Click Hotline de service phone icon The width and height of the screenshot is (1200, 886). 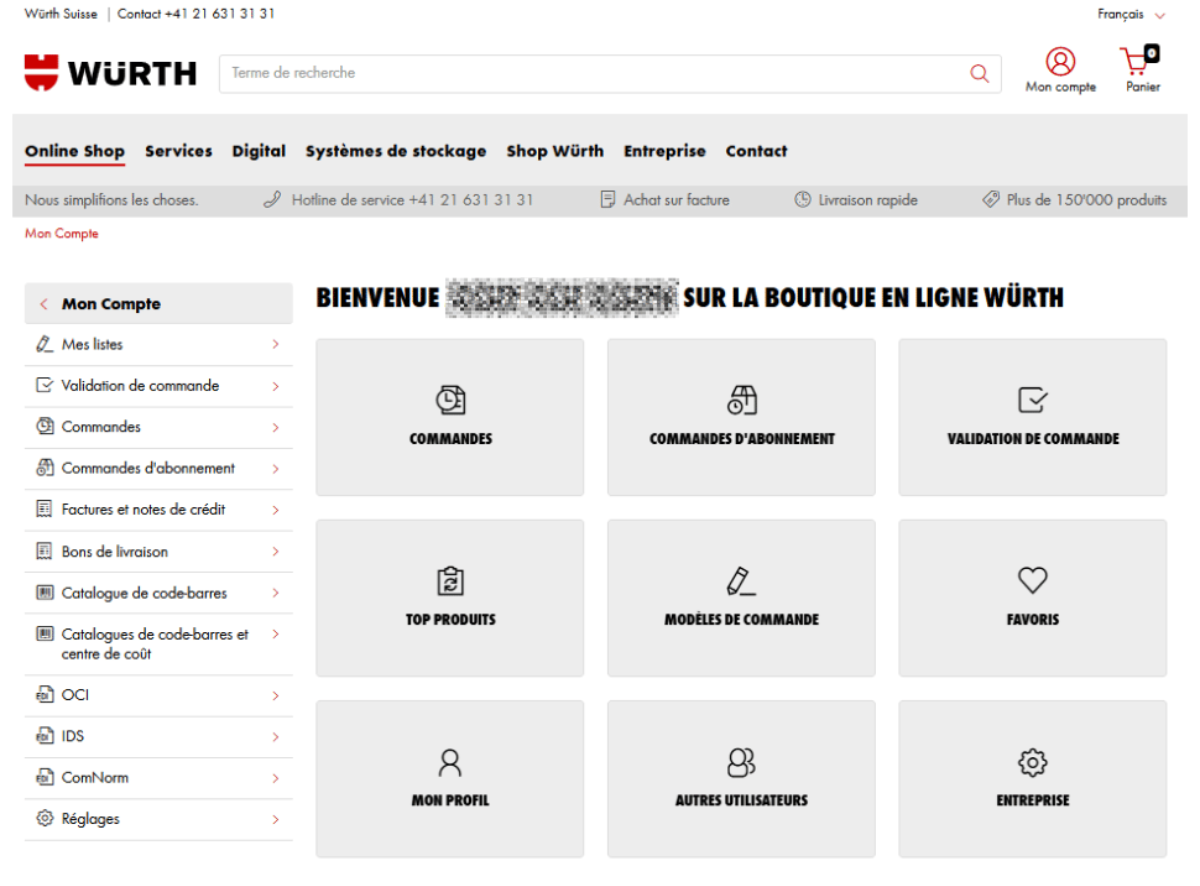272,200
